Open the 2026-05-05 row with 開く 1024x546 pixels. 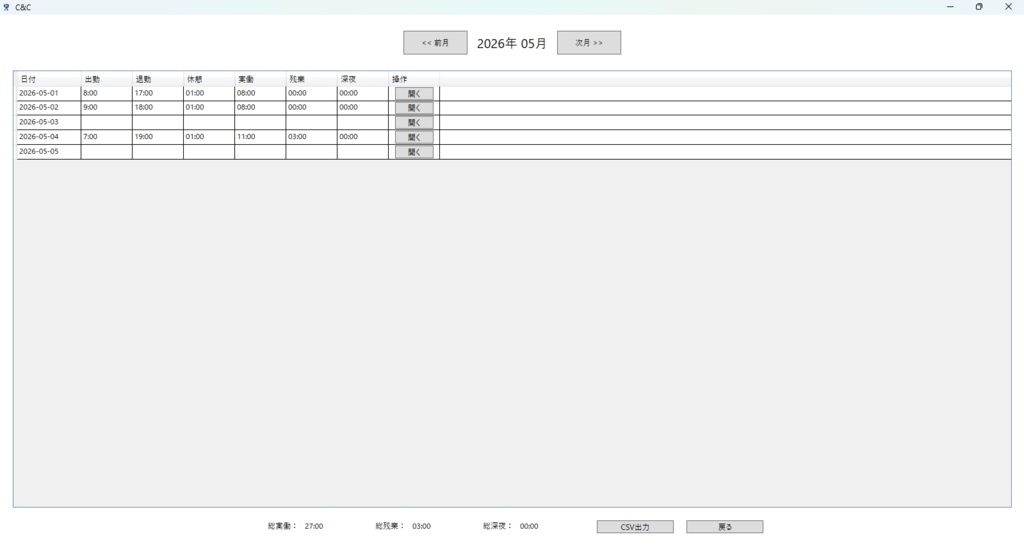coord(414,152)
